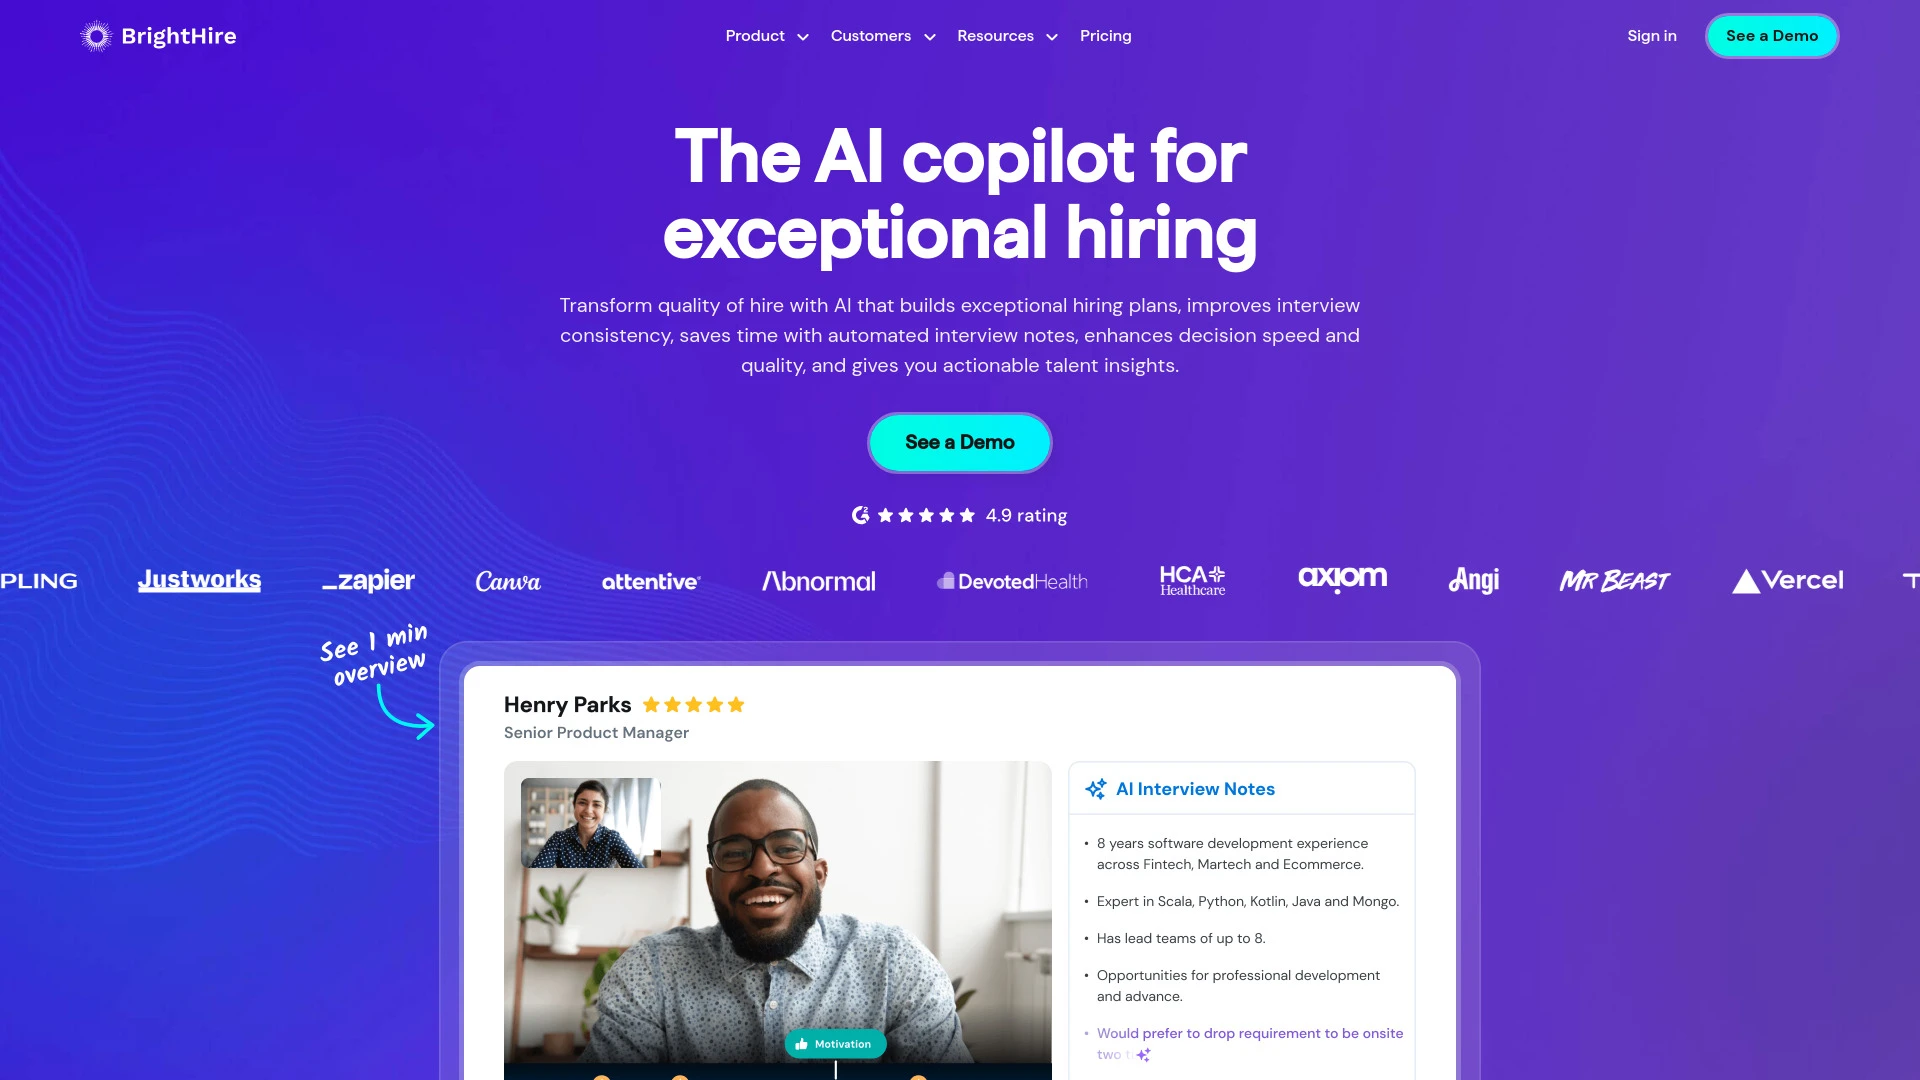Click the See a Demo button in navbar
Screen dimensions: 1920x1080
pyautogui.click(x=1771, y=36)
